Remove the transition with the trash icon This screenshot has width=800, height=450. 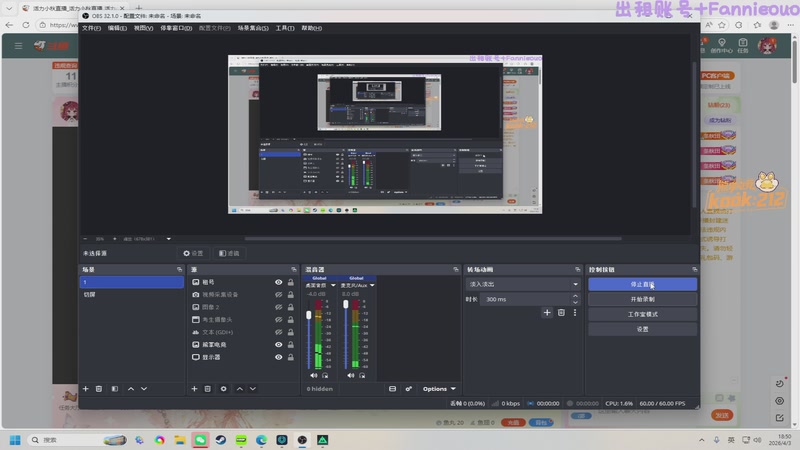click(561, 312)
